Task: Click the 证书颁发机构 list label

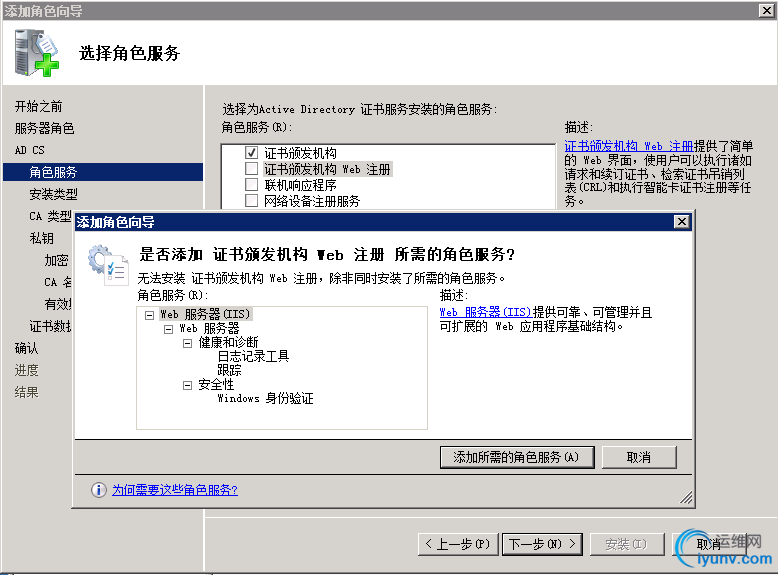Action: [301, 153]
